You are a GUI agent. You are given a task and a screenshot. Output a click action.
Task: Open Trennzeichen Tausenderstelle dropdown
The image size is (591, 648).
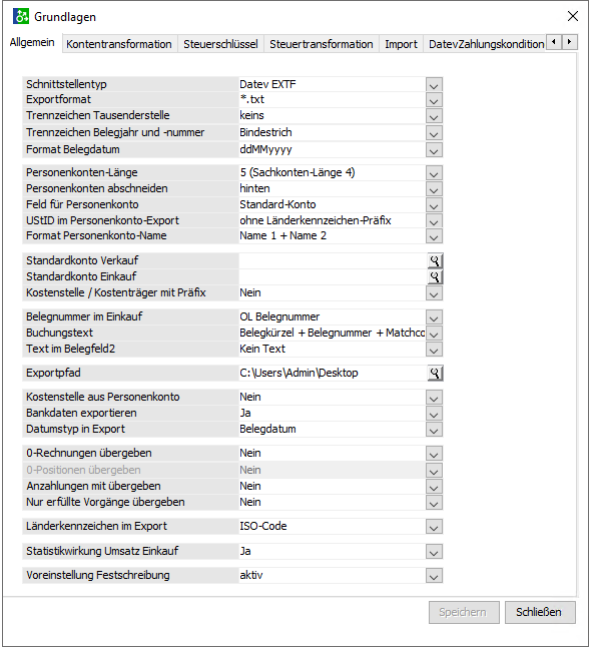coord(434,116)
